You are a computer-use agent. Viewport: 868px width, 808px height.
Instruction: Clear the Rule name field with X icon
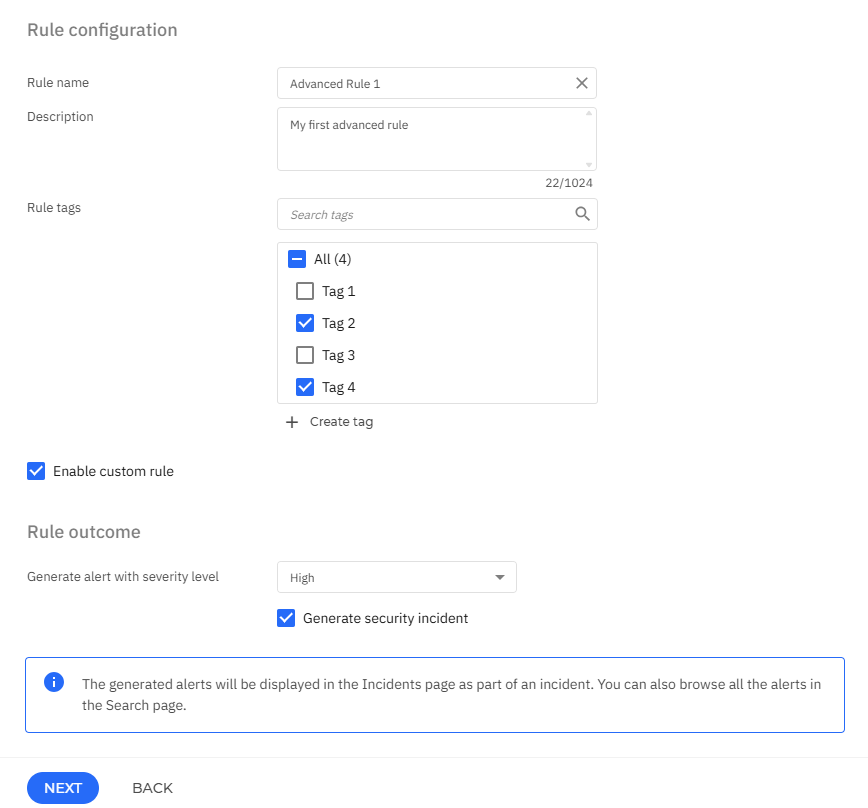click(581, 83)
